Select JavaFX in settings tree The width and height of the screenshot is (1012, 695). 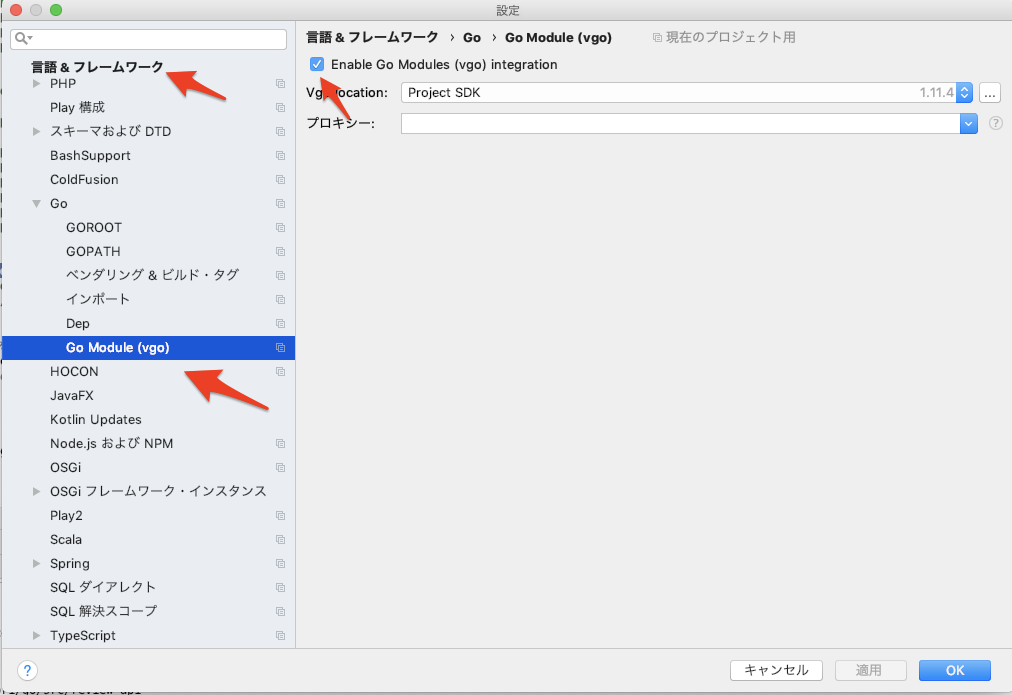click(72, 395)
